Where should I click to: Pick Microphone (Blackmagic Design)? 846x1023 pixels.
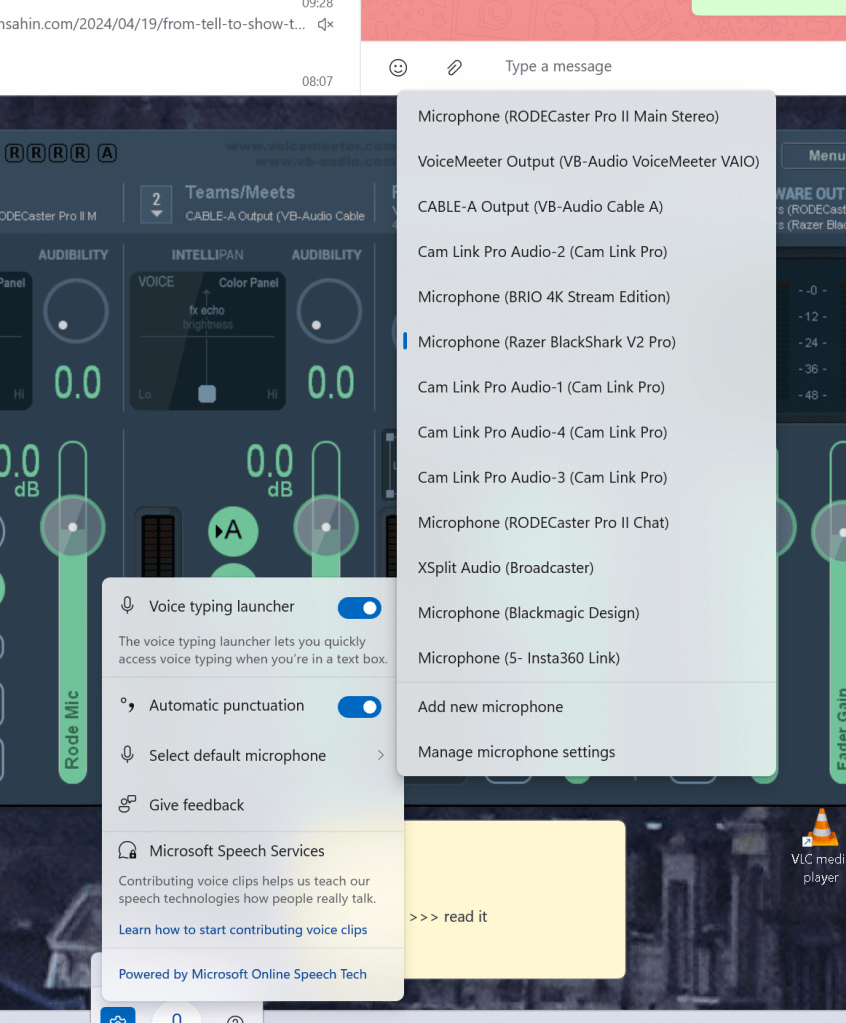tap(586, 613)
